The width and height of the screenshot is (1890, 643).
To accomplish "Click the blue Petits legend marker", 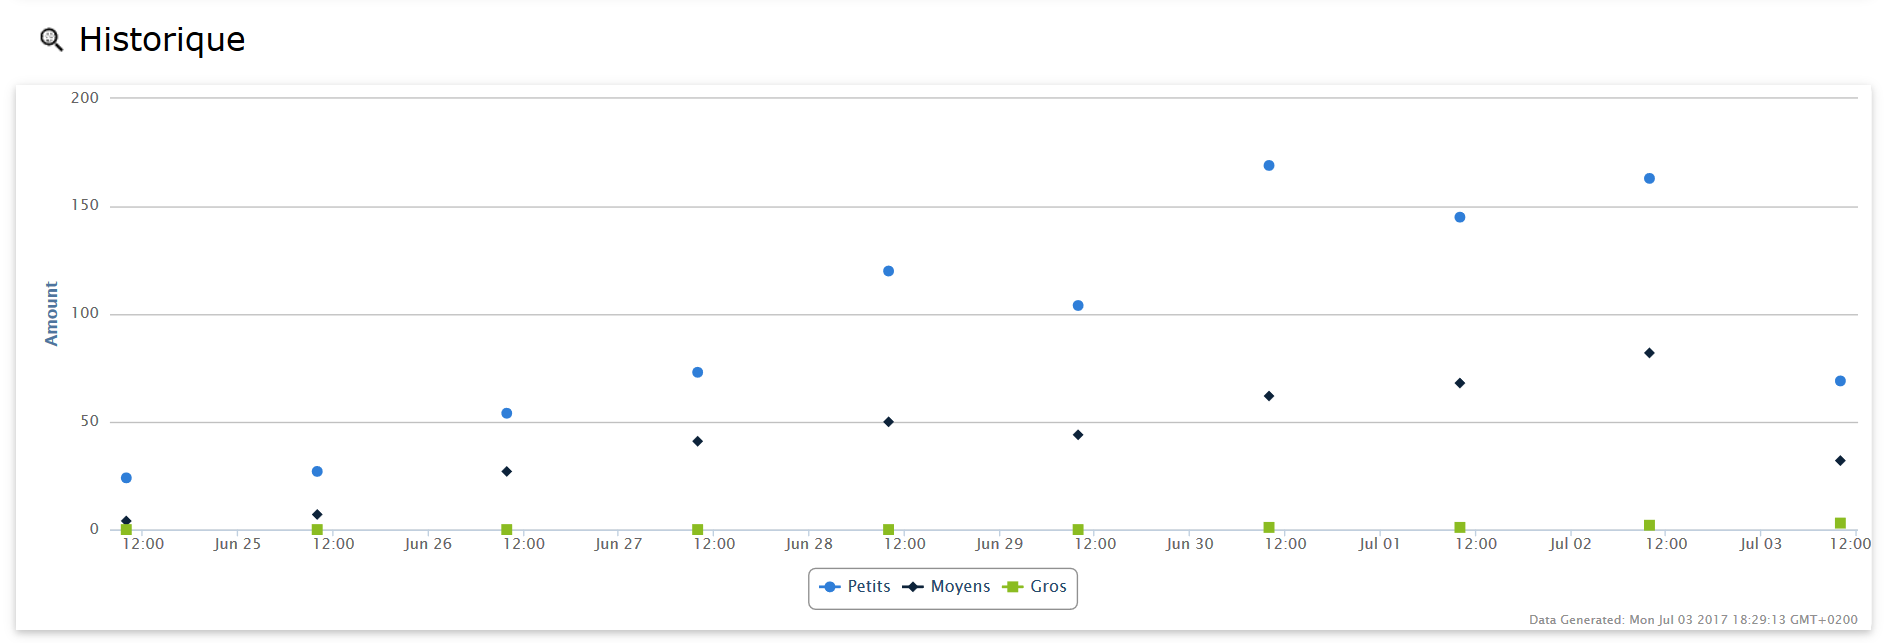I will click(x=829, y=587).
